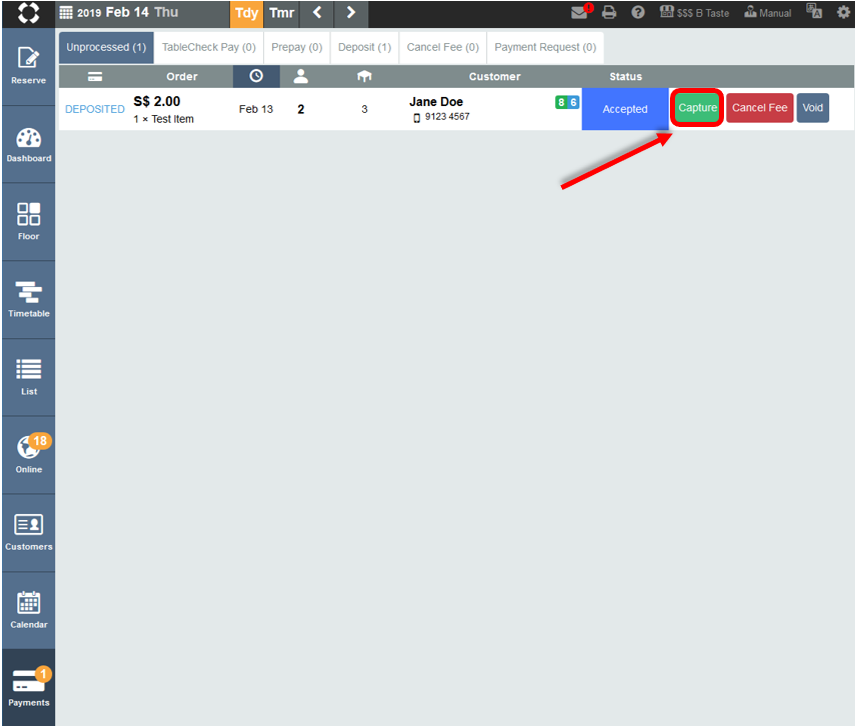Open the date picker grid icon

click(x=66, y=13)
